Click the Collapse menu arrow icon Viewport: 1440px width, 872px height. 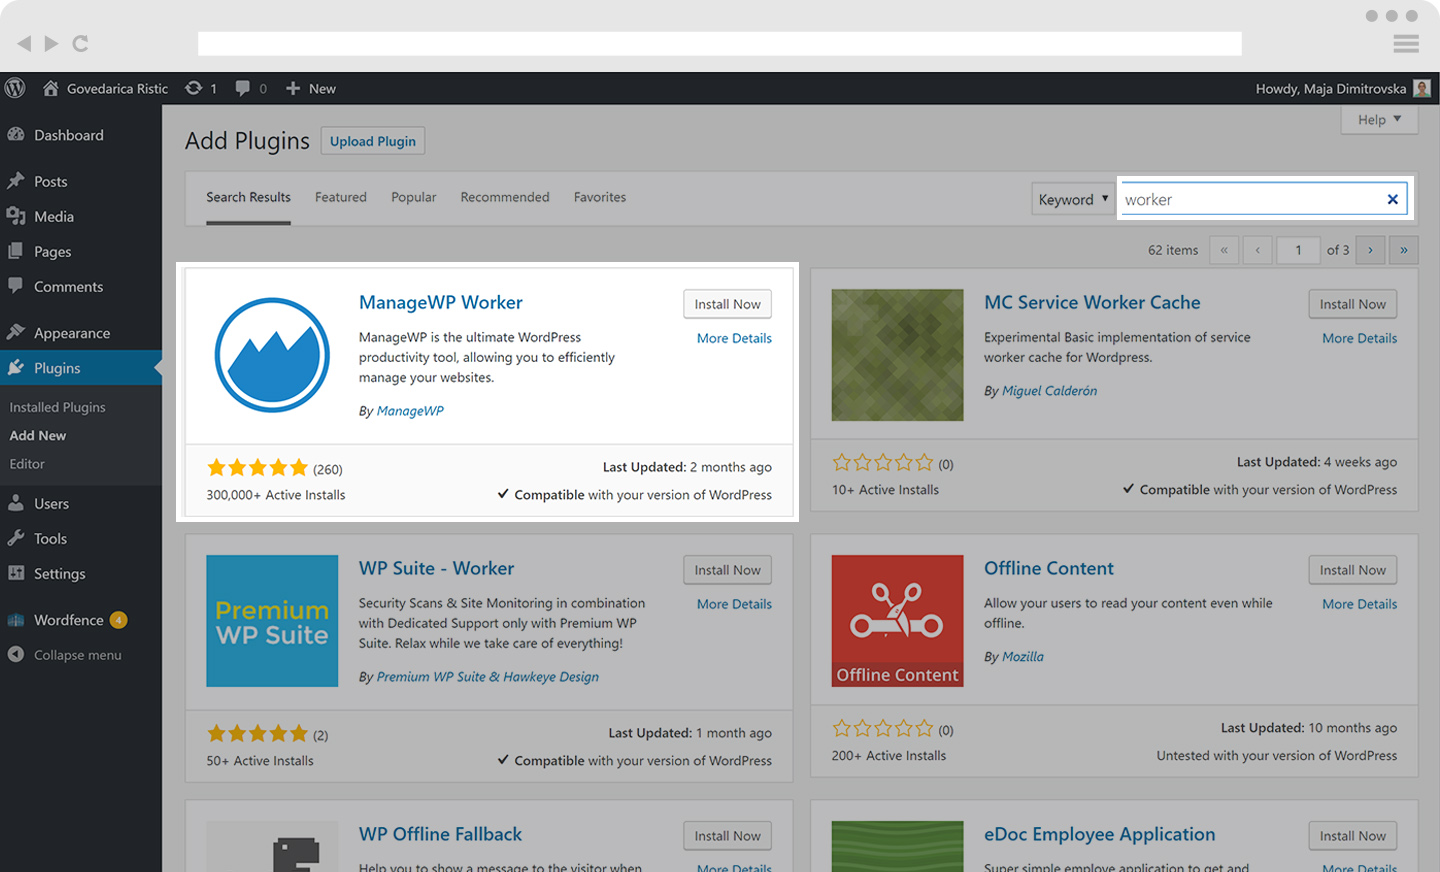(16, 655)
